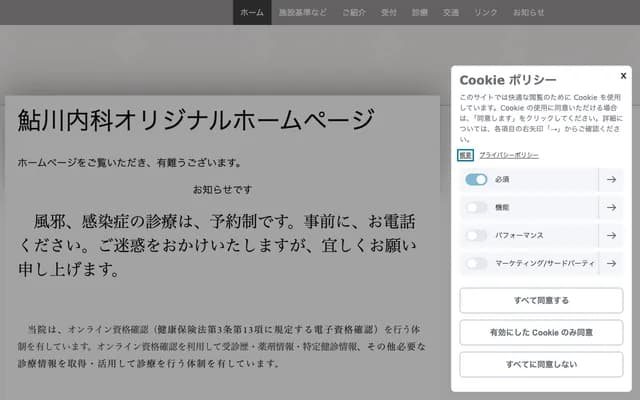640x400 pixels.
Task: Toggle the 必須 cookie switch
Action: pyautogui.click(x=476, y=179)
